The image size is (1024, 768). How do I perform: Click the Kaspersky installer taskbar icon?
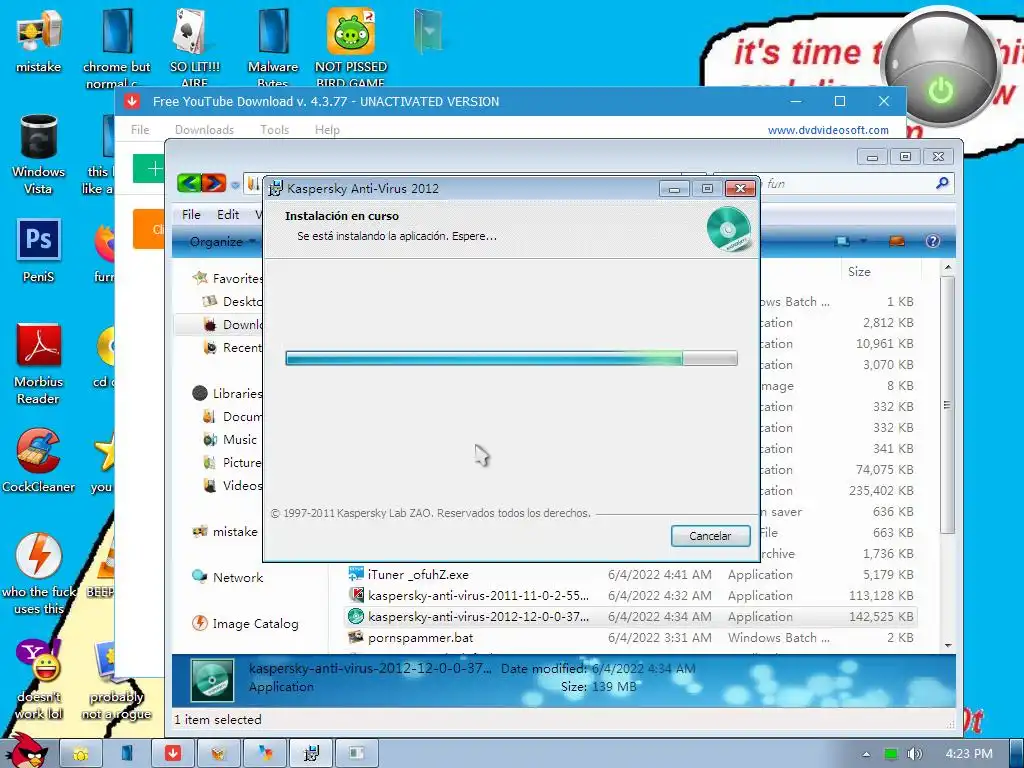[312, 753]
